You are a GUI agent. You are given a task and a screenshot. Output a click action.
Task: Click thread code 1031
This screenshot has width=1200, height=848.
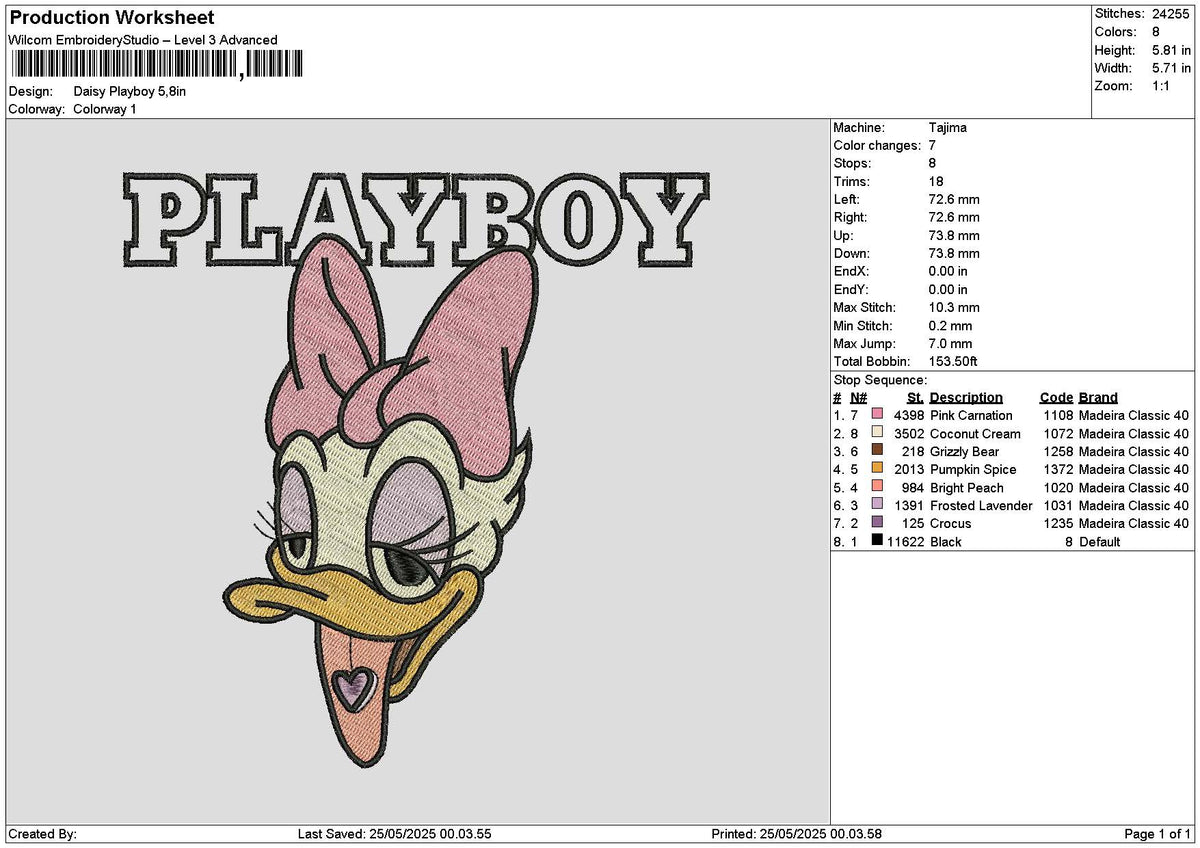point(1058,505)
